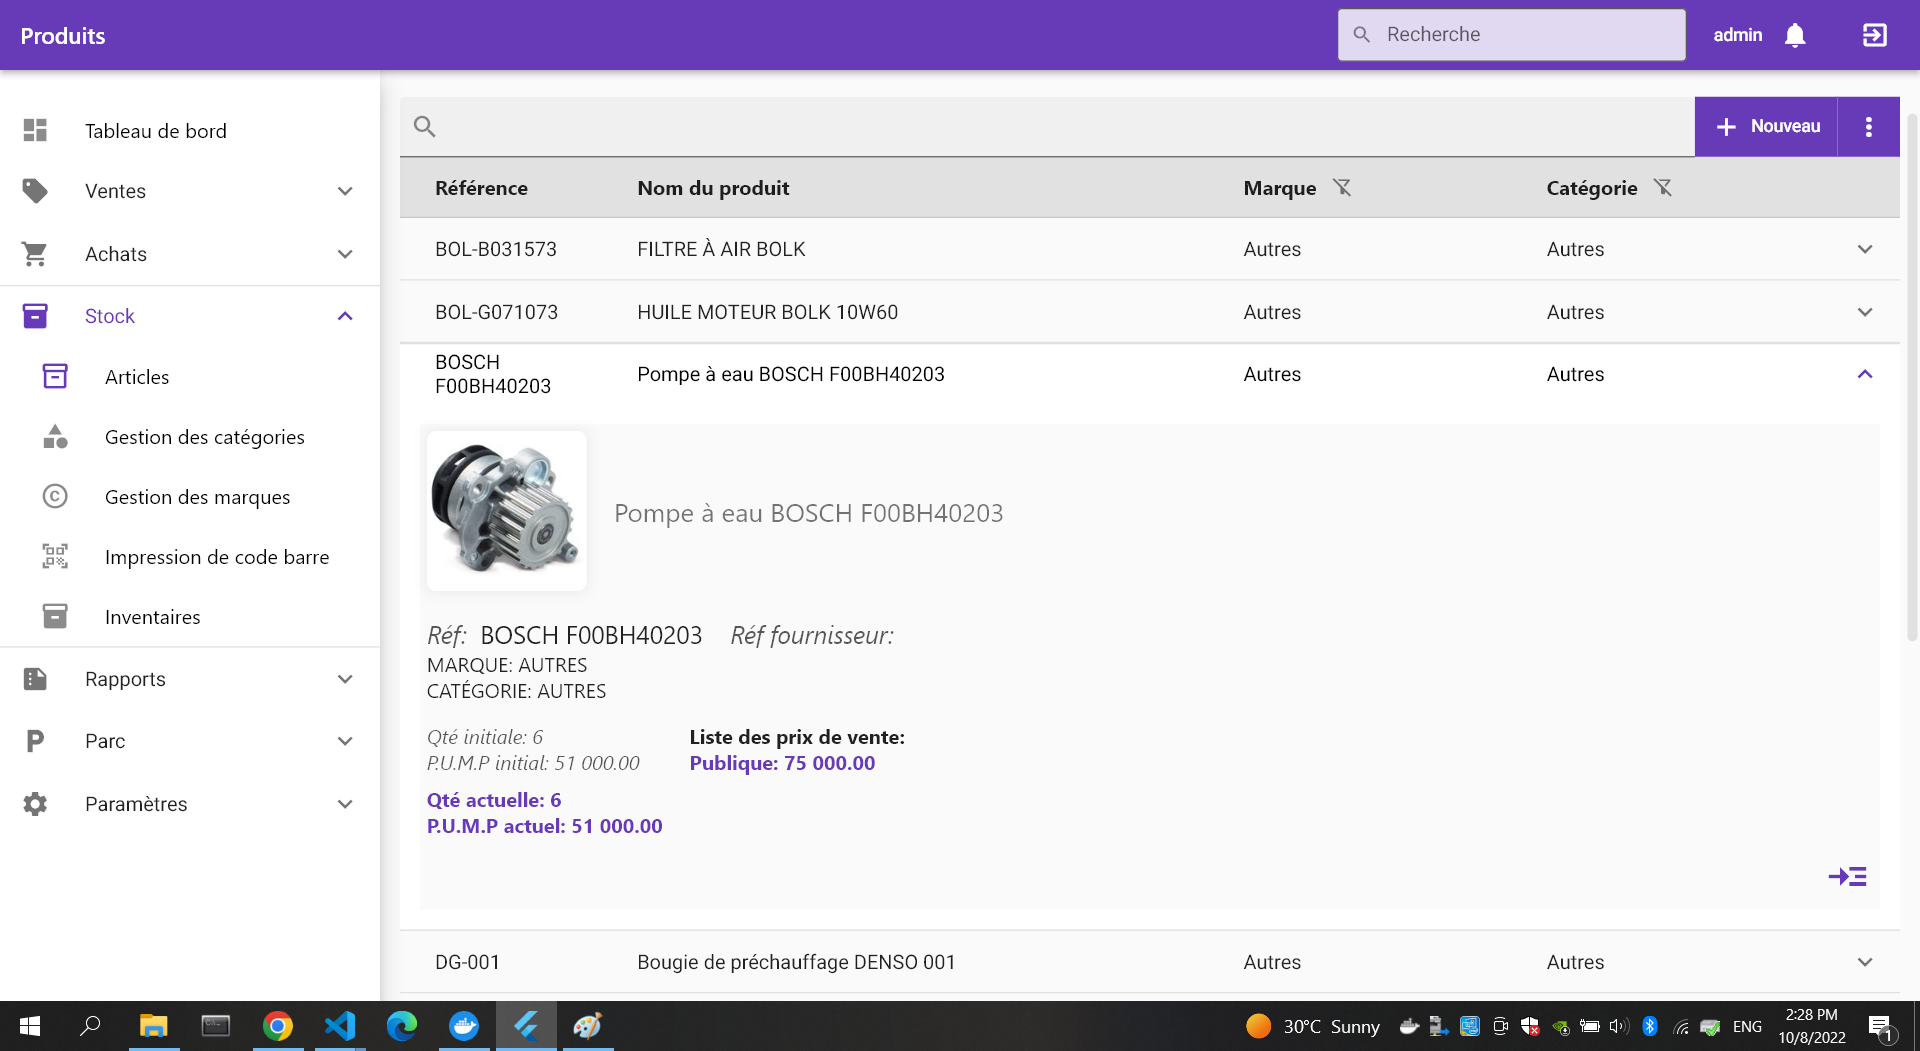Go to Tableau de bord
Image resolution: width=1920 pixels, height=1051 pixels.
tap(156, 131)
